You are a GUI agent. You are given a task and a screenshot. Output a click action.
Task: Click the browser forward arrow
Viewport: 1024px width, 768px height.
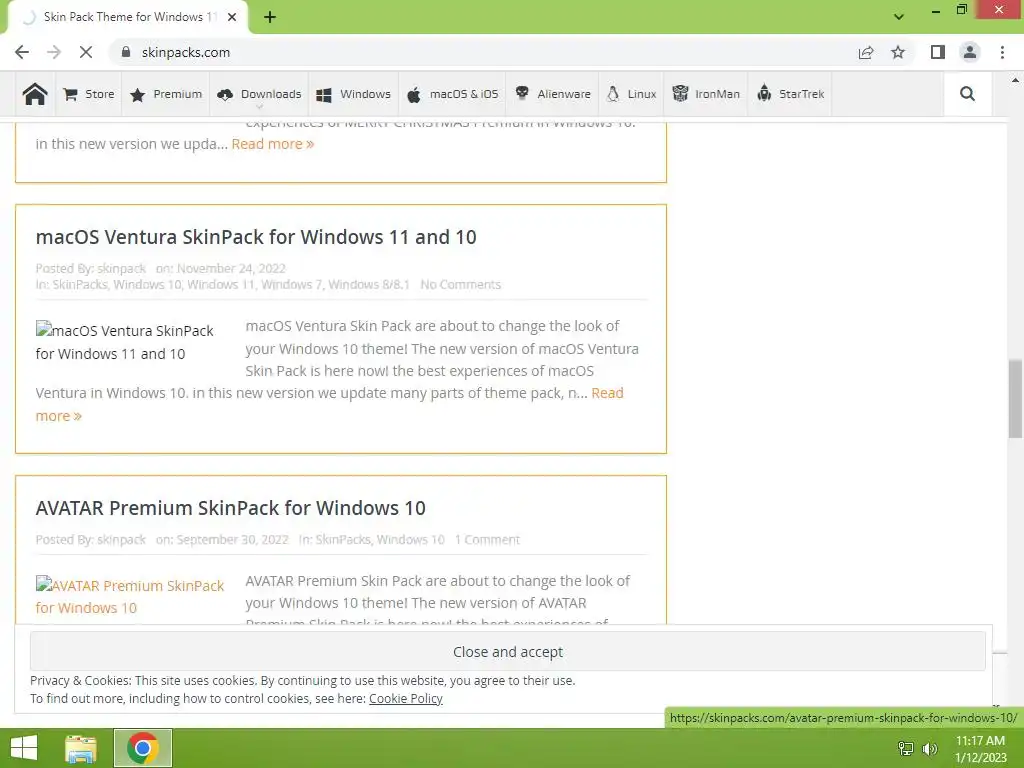(x=54, y=52)
